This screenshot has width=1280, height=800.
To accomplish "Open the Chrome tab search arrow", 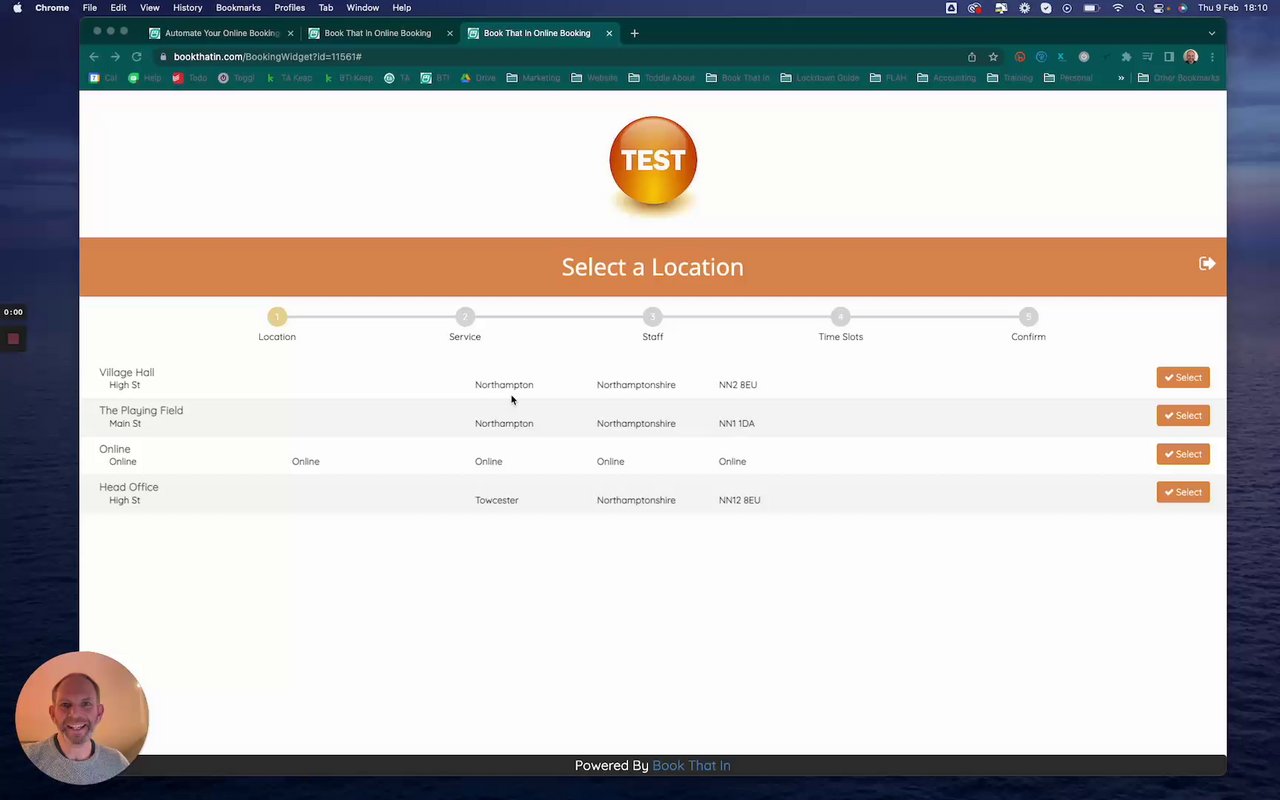I will (1211, 33).
